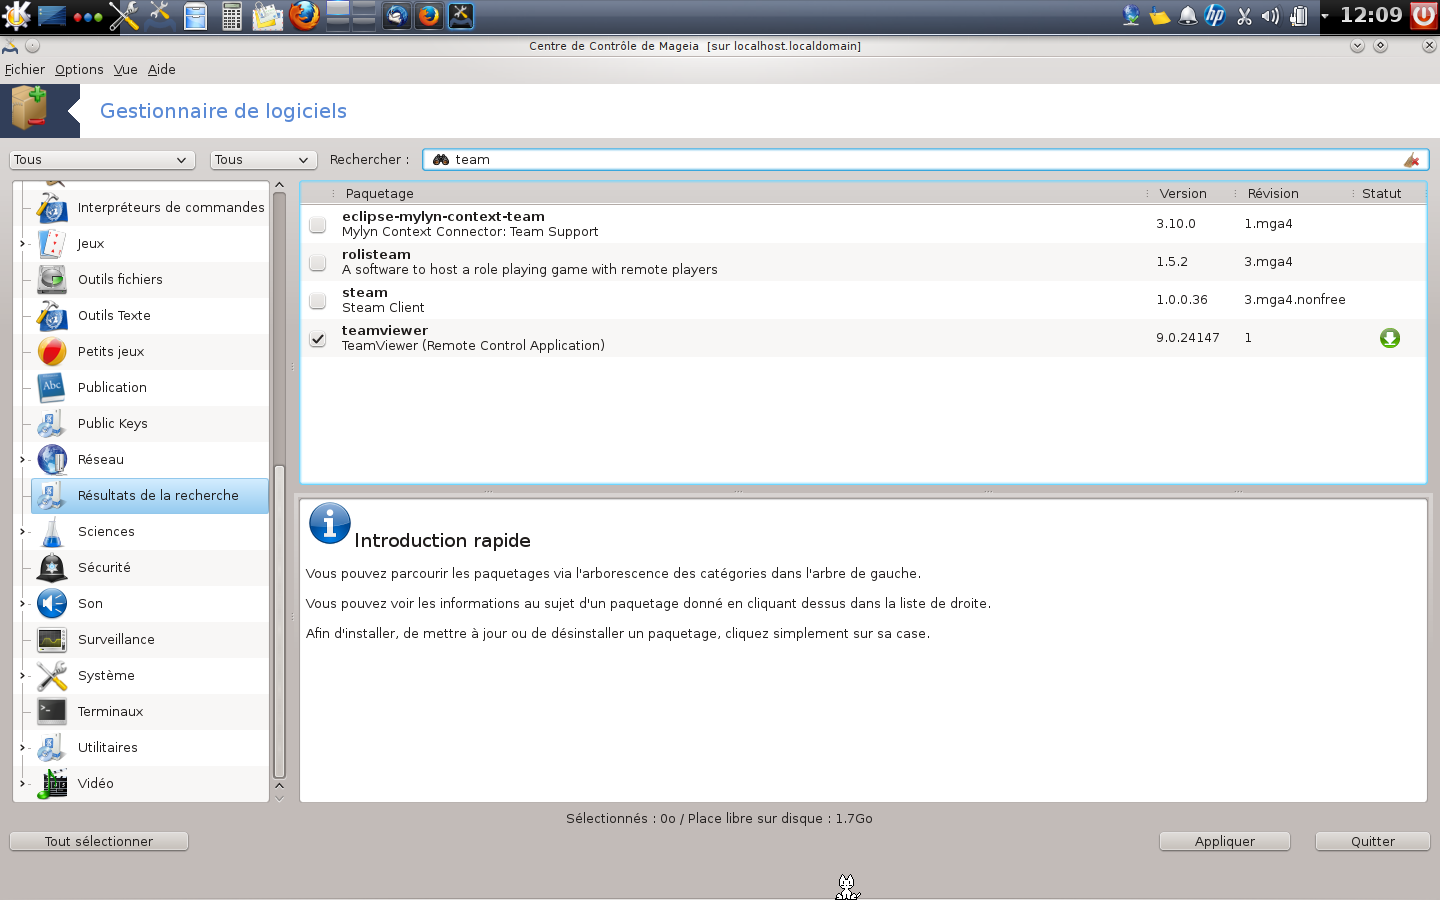
Task: Click the Firefox launcher in the panel
Action: pyautogui.click(x=304, y=16)
